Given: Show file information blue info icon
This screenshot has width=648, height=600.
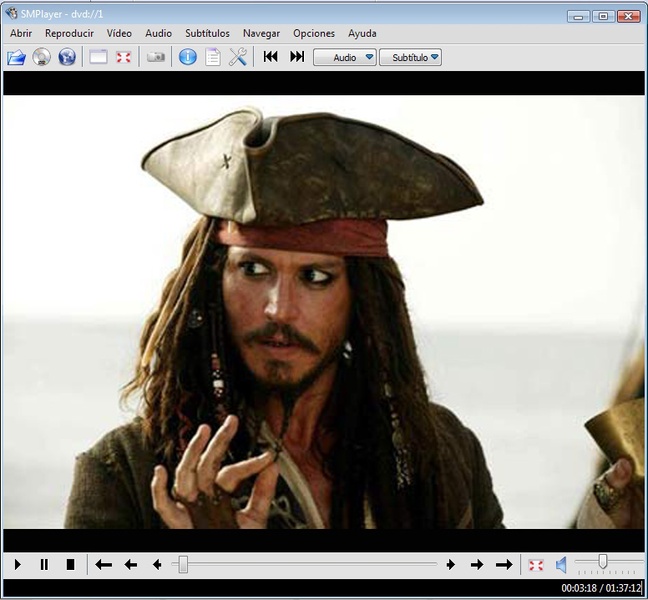Looking at the screenshot, I should point(188,57).
